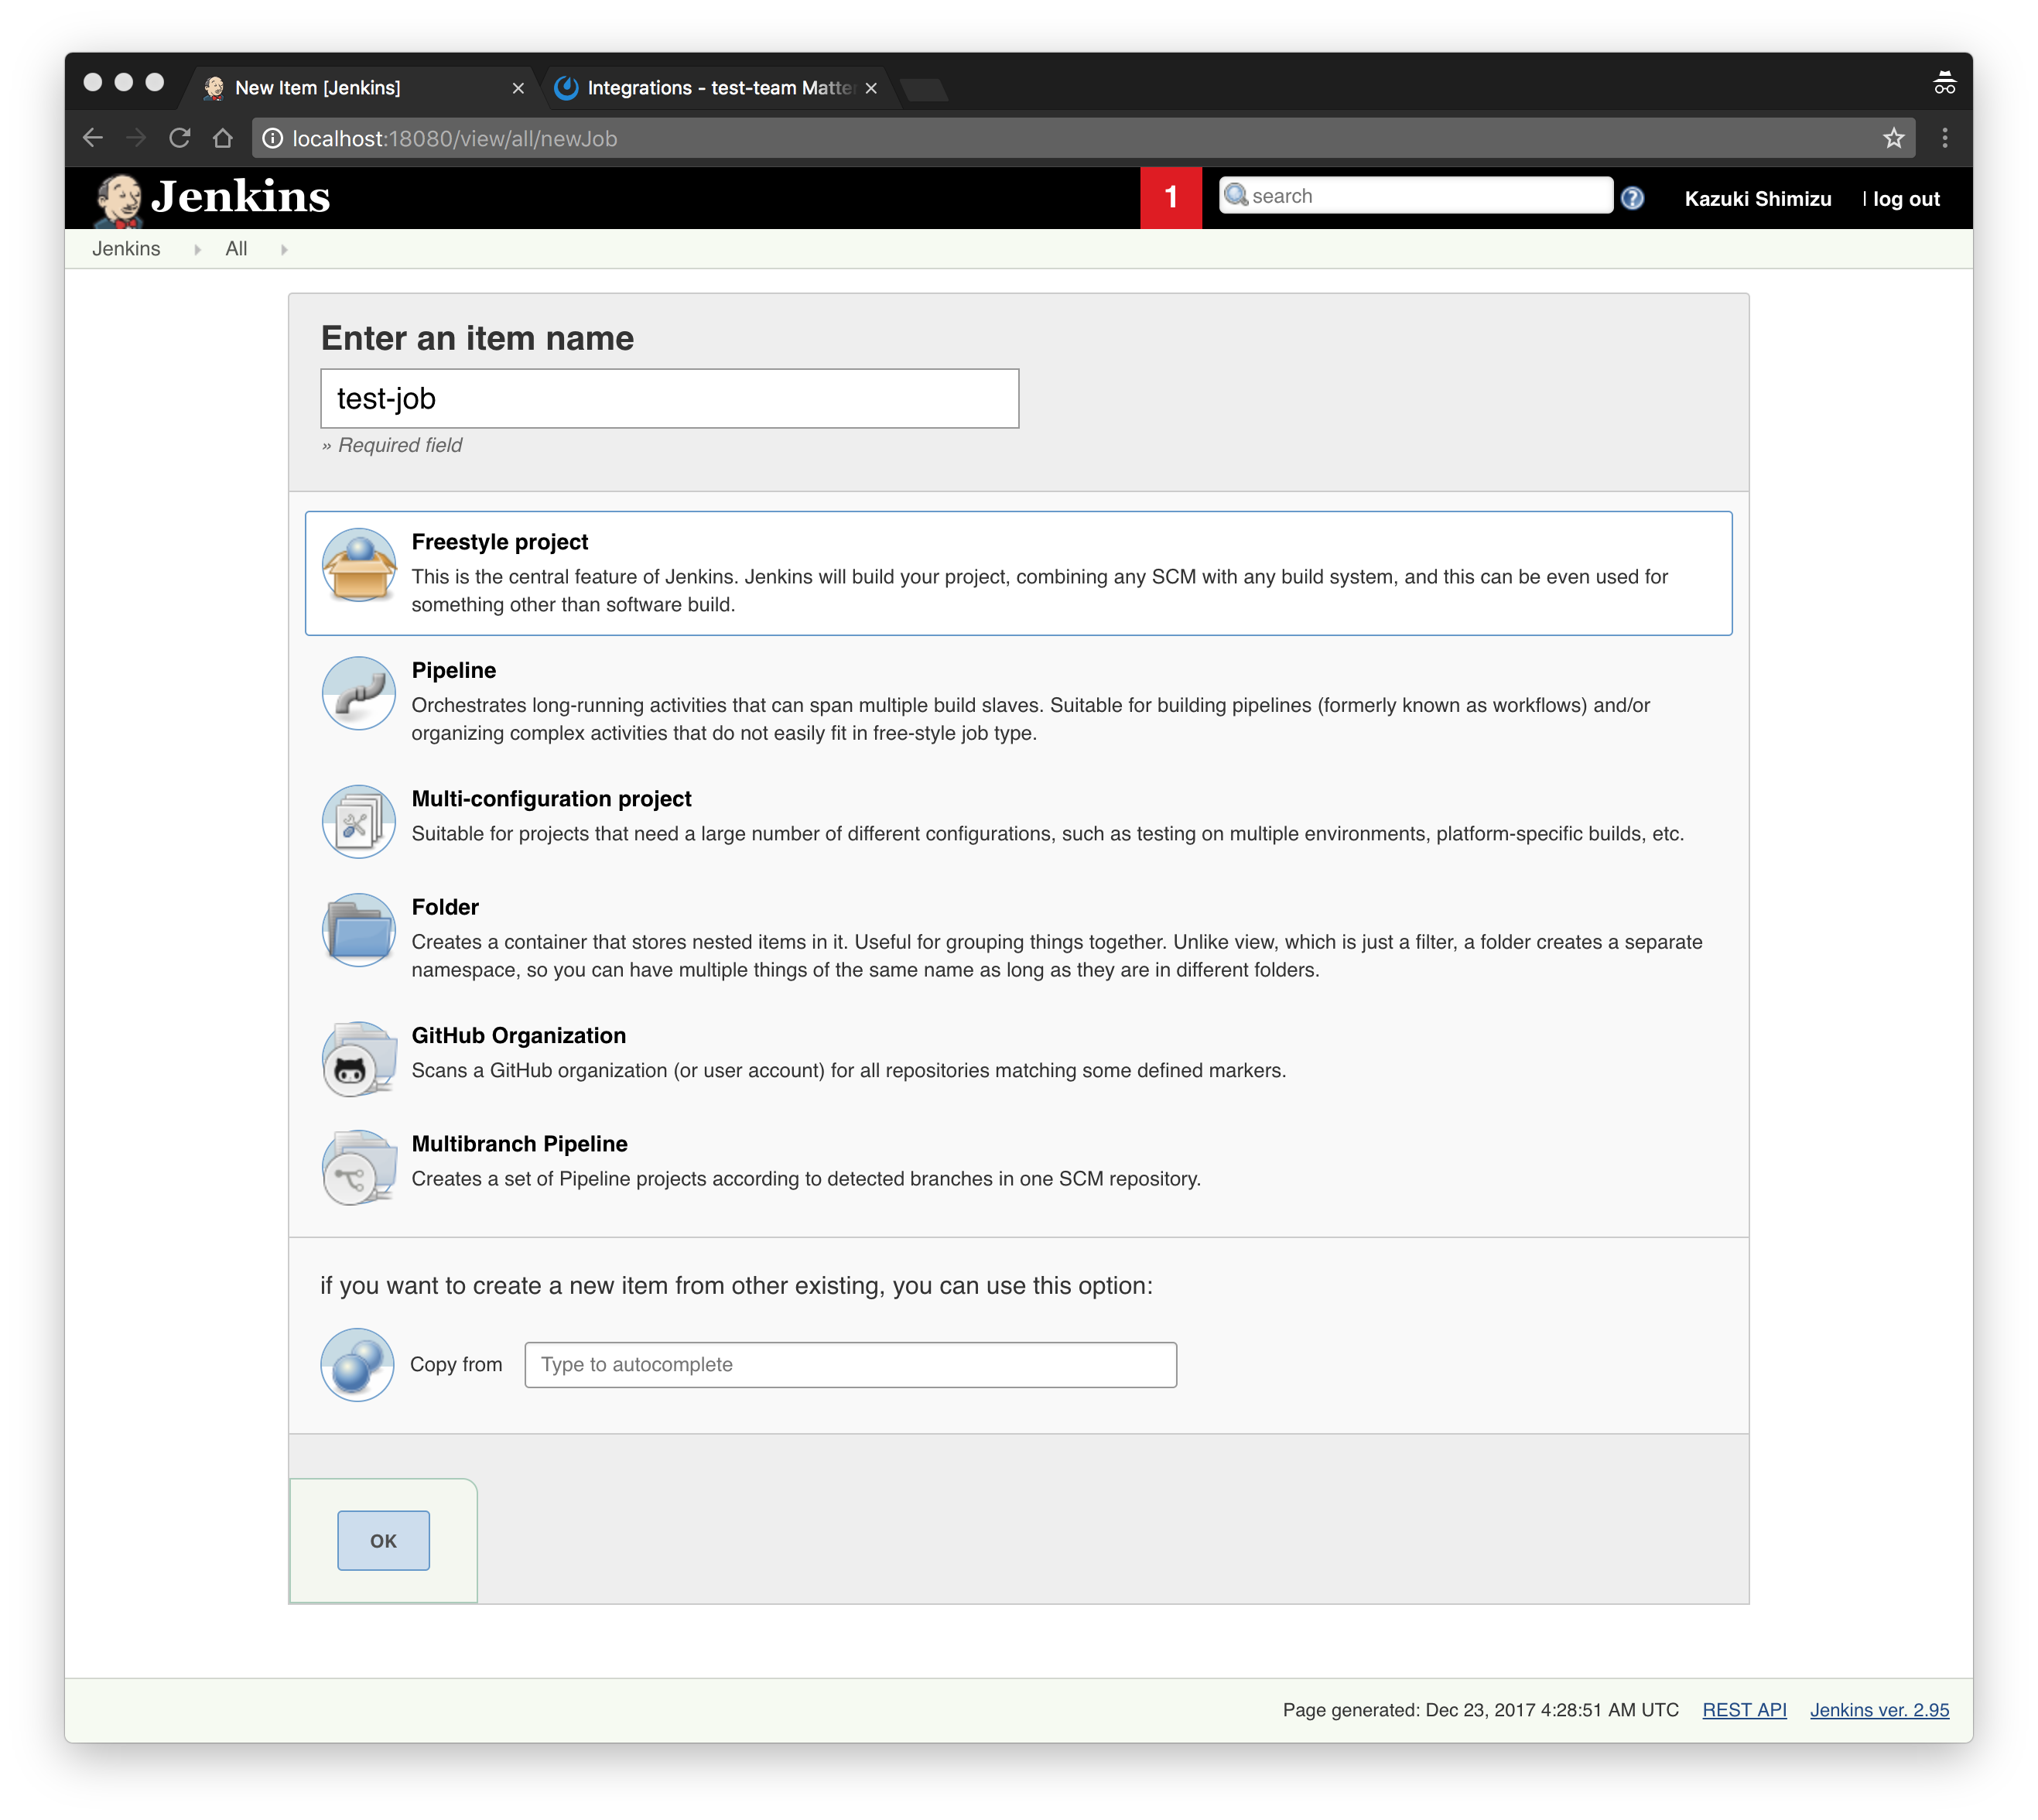
Task: Select the Freestyle project box icon
Action: [359, 565]
